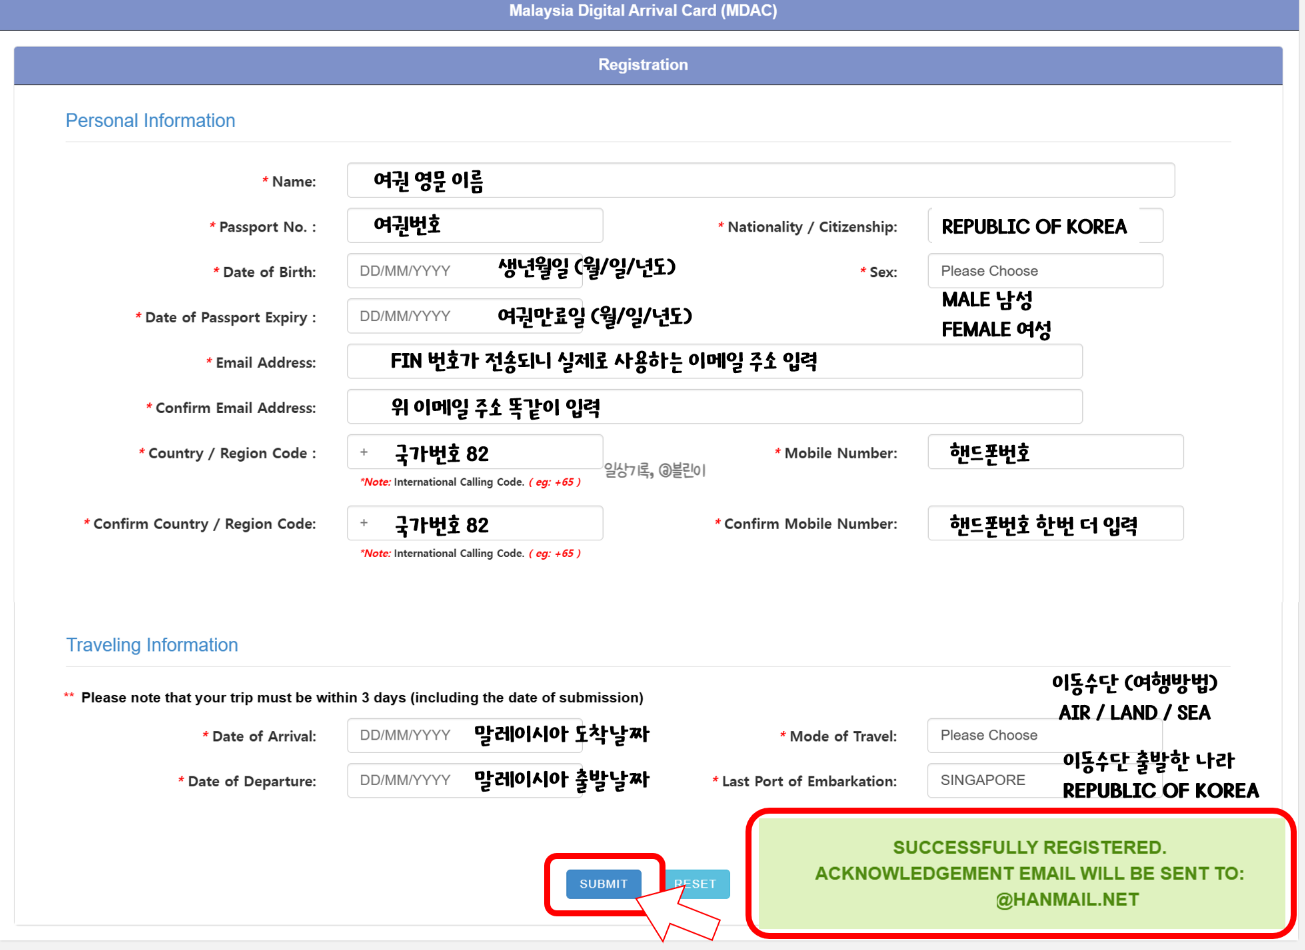Click the RESET button
Screen dimensions: 1305x950
(x=695, y=884)
